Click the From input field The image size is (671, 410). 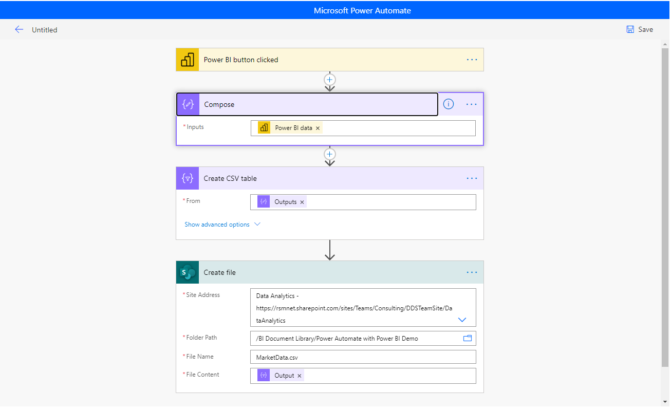pos(363,202)
